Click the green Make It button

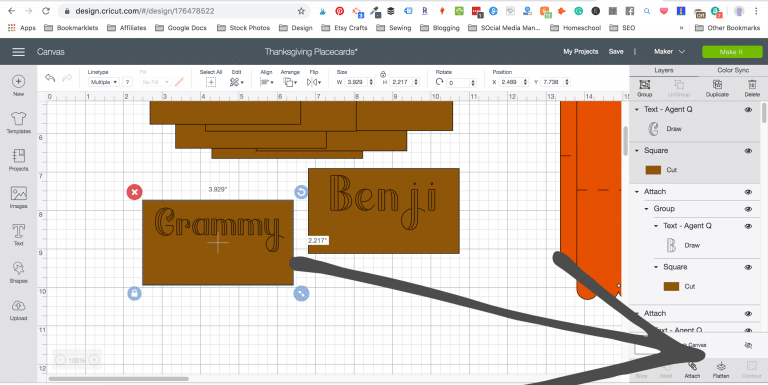tap(732, 51)
